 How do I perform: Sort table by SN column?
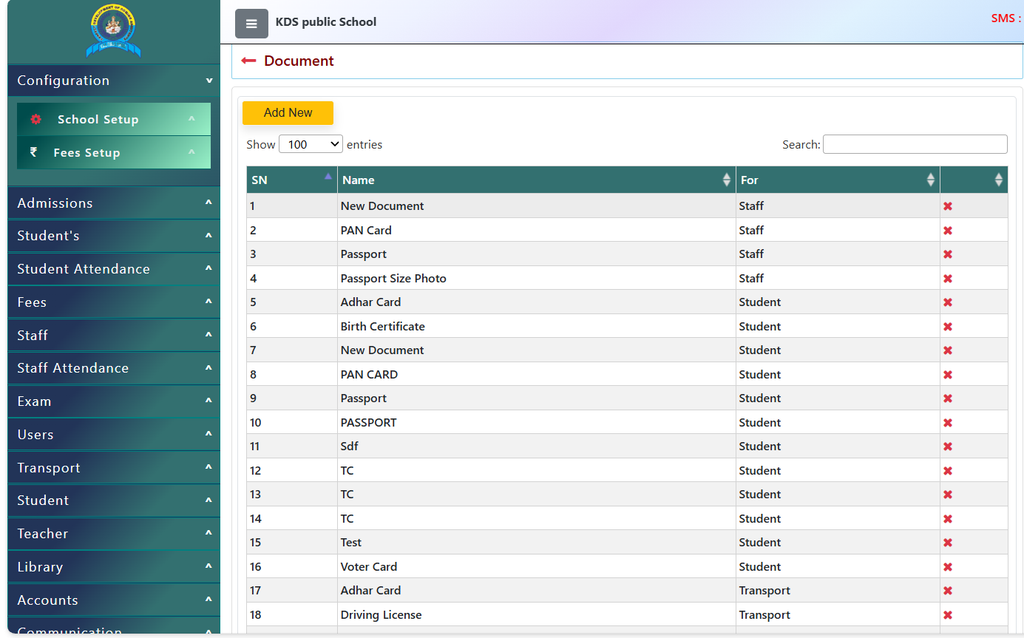click(x=291, y=180)
